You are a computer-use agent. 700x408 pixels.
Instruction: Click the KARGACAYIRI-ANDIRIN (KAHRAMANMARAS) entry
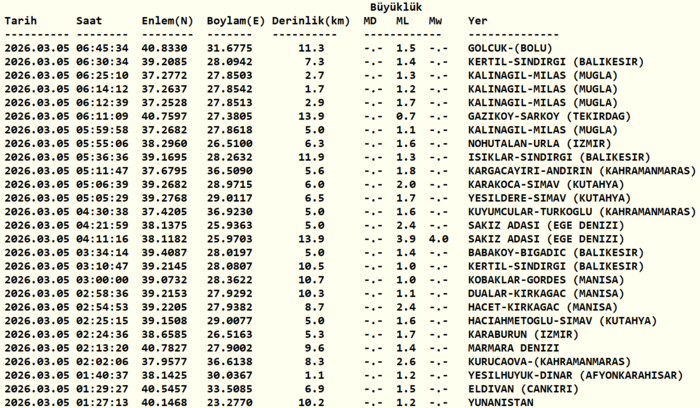[x=571, y=171]
